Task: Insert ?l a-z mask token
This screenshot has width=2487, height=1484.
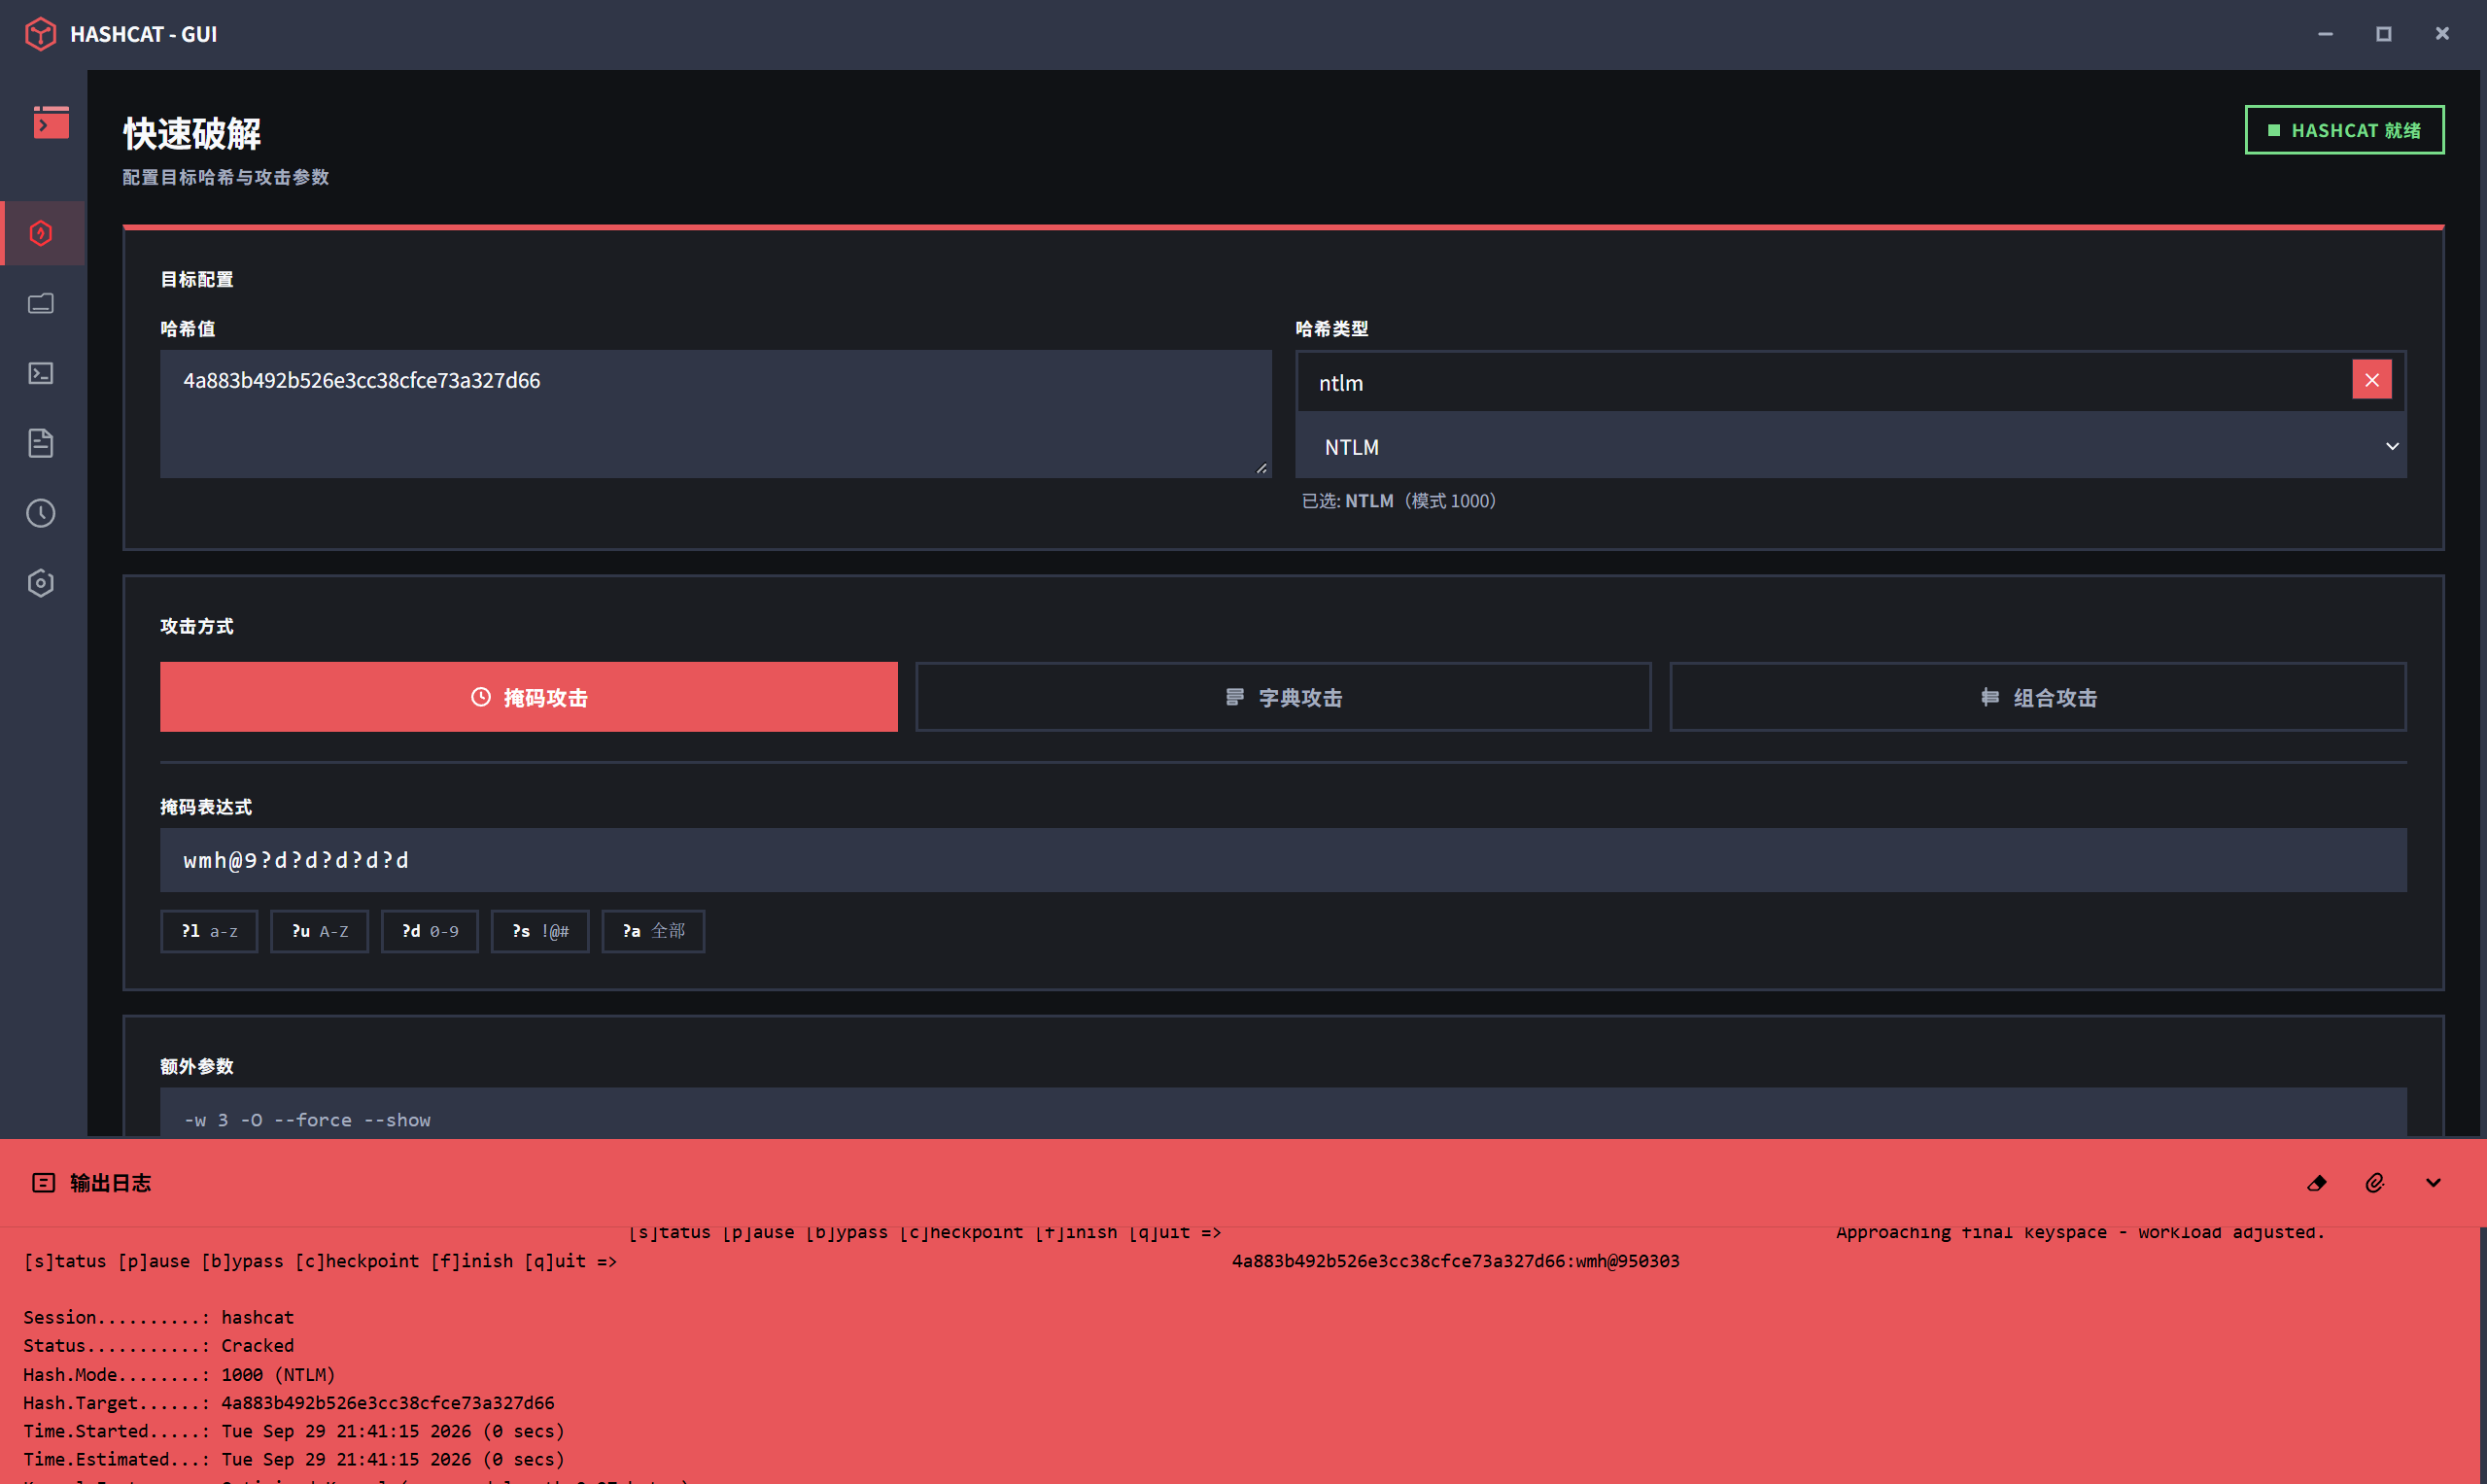Action: click(x=209, y=931)
